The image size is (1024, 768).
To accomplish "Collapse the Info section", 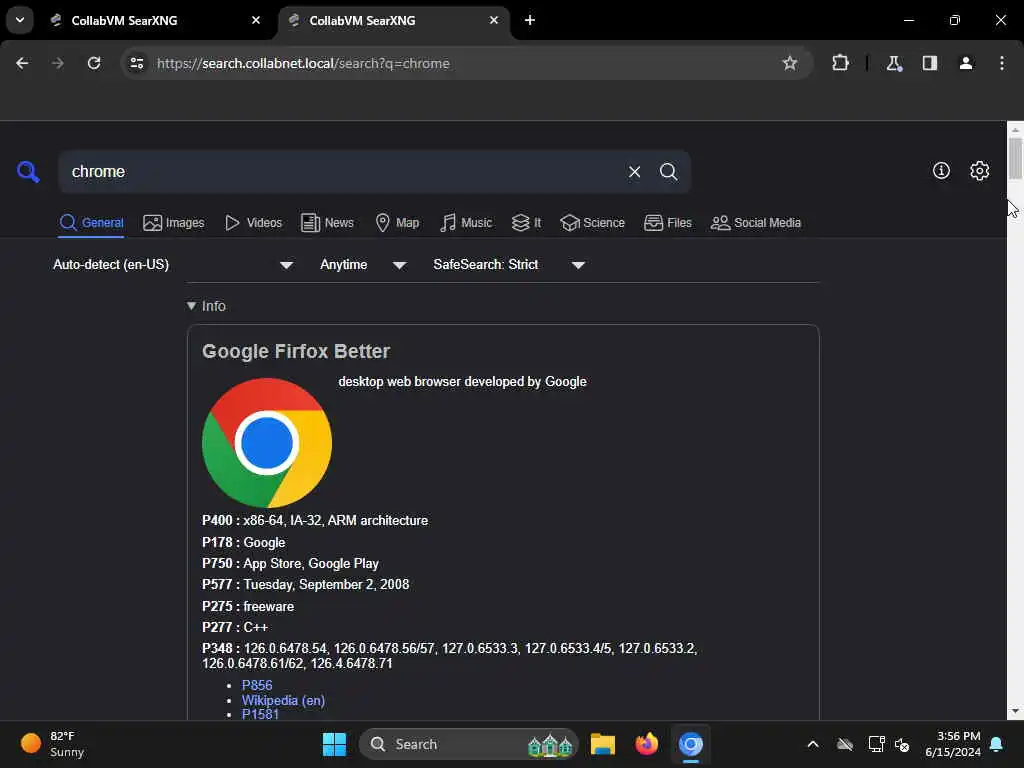I will coord(206,306).
